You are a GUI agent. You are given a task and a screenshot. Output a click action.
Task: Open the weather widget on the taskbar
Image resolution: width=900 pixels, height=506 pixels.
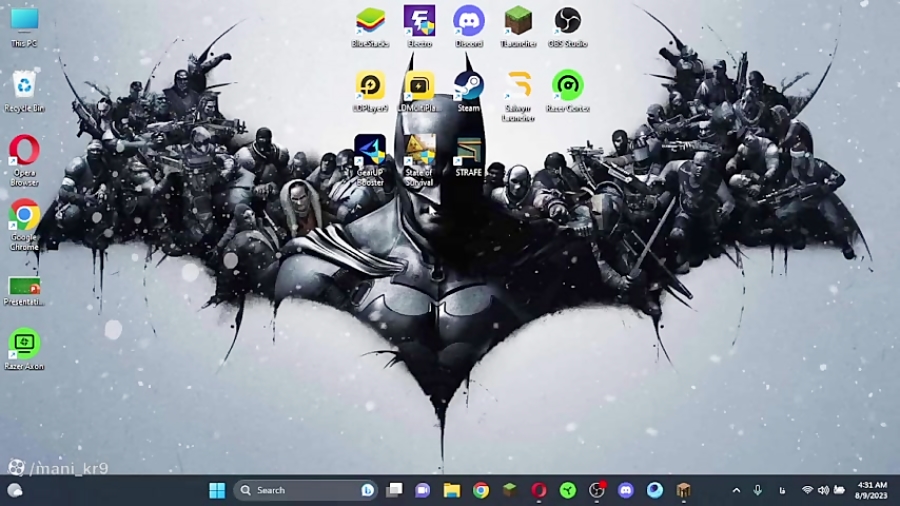pyautogui.click(x=15, y=491)
